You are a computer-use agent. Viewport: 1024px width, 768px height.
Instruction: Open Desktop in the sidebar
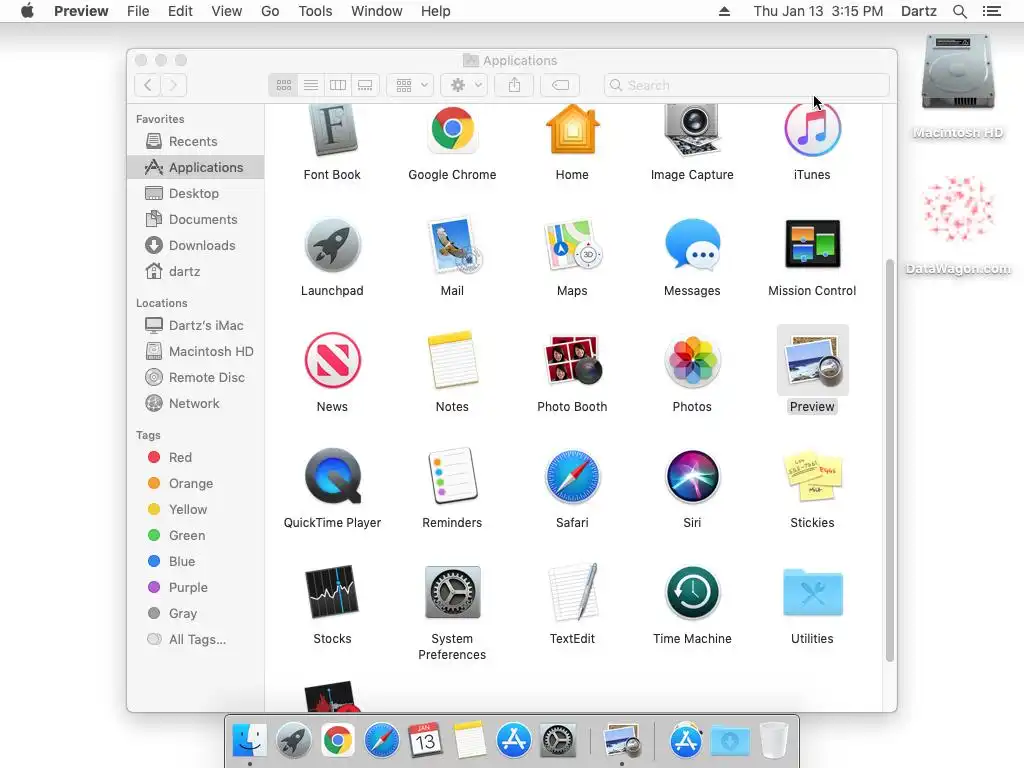(x=195, y=193)
